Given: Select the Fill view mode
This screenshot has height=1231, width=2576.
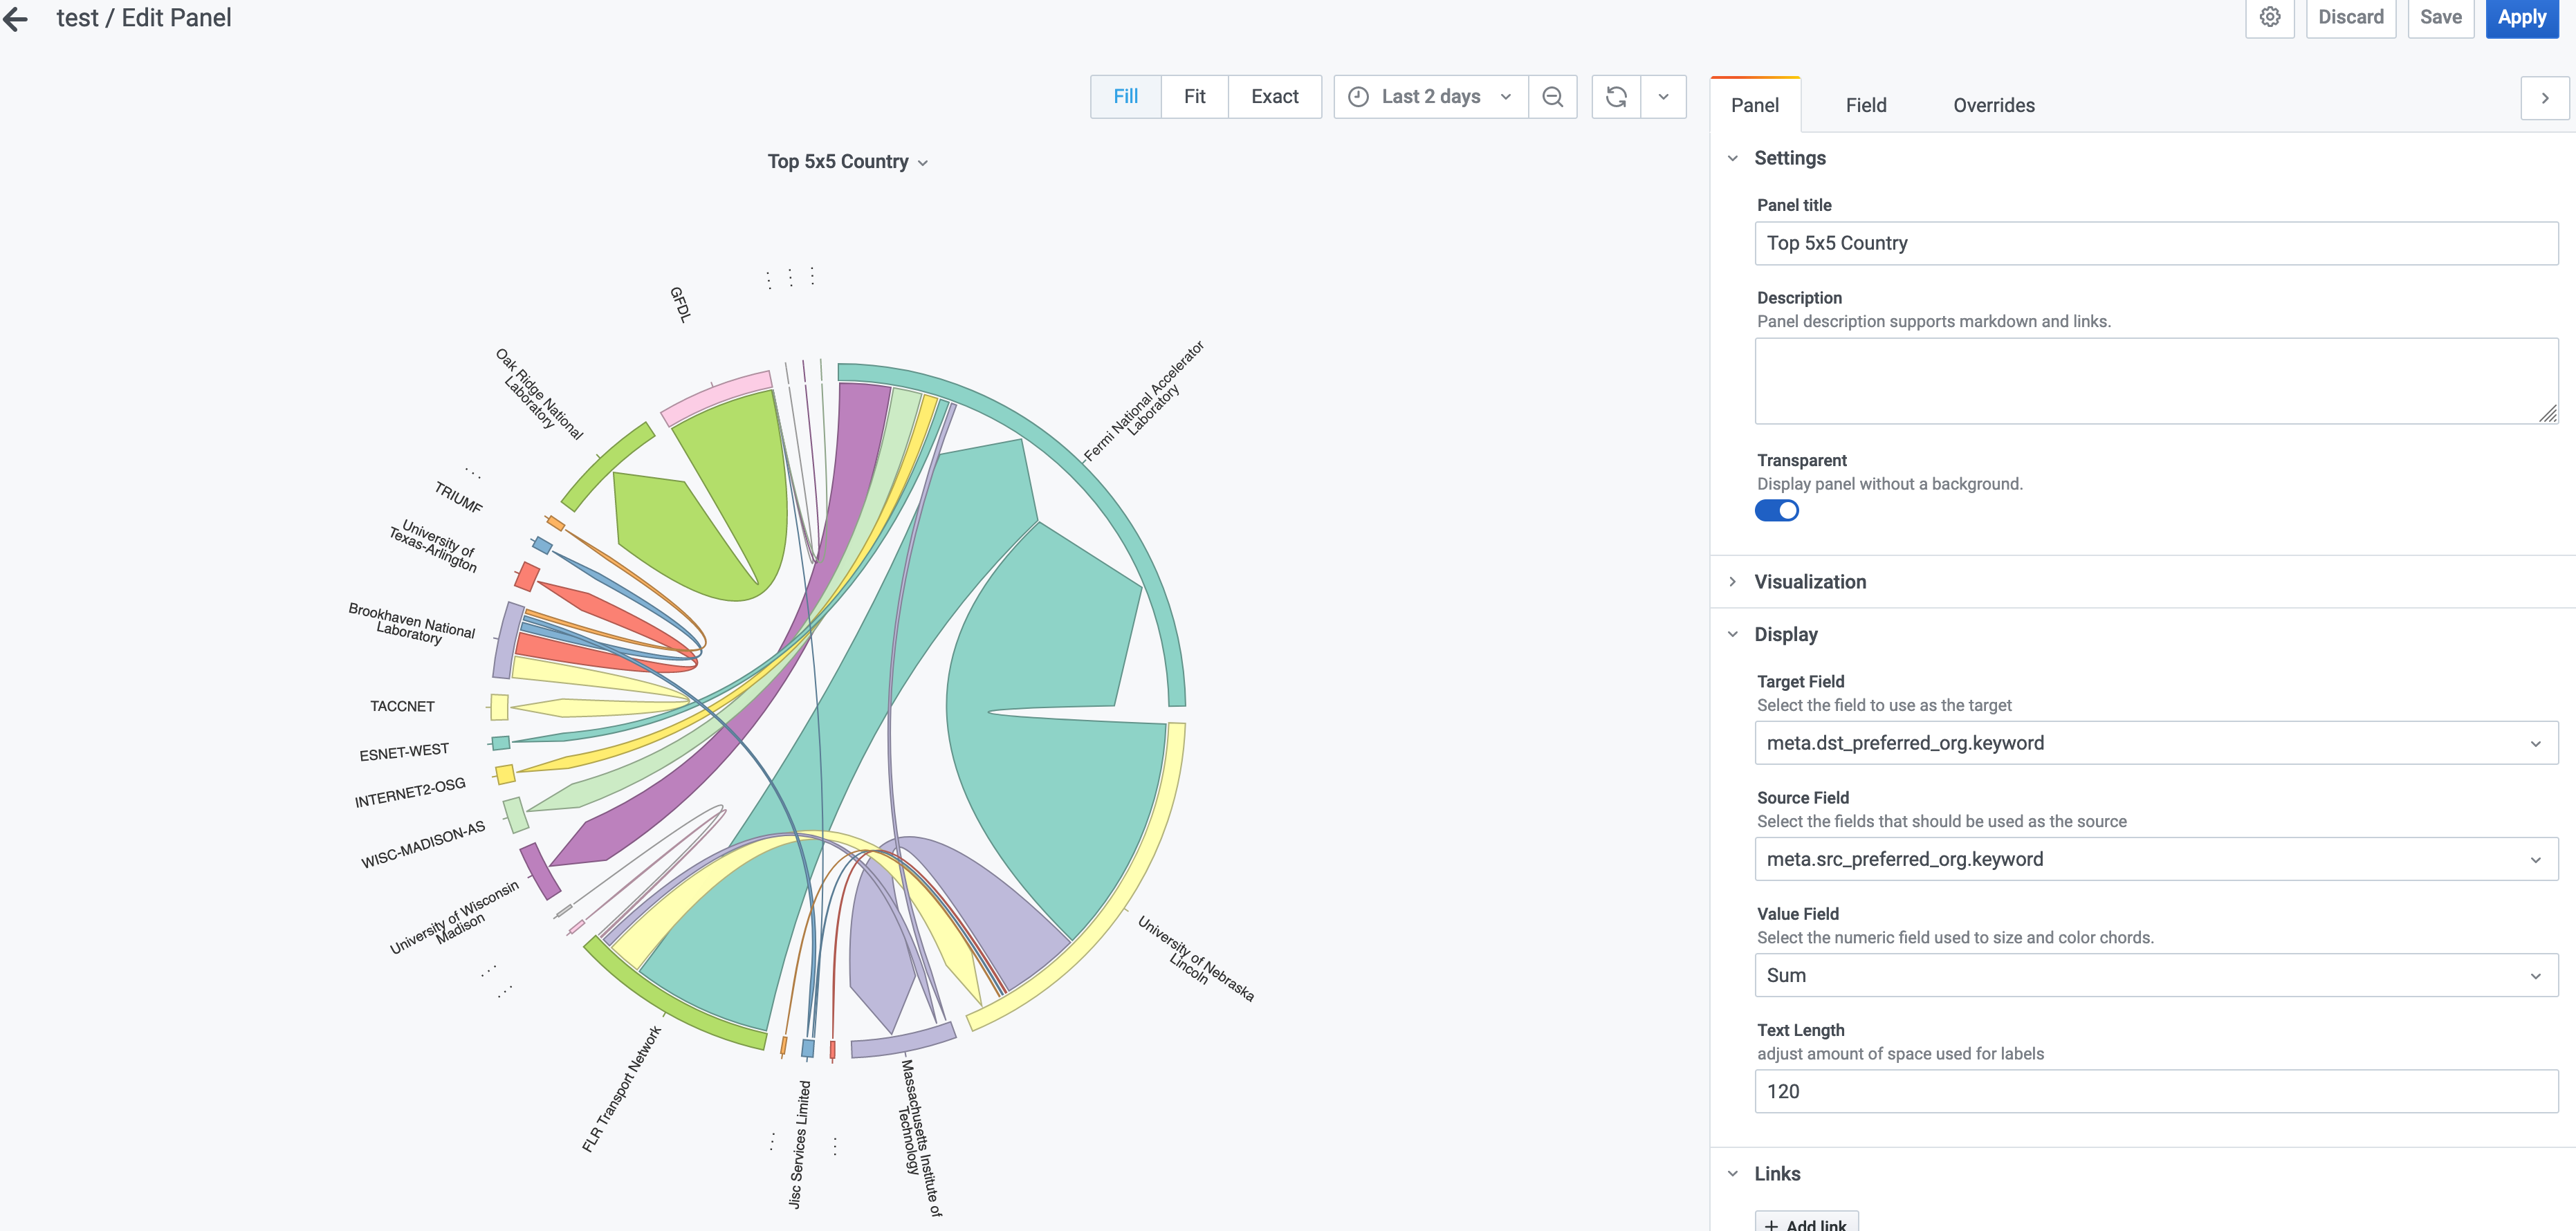Looking at the screenshot, I should [x=1125, y=97].
